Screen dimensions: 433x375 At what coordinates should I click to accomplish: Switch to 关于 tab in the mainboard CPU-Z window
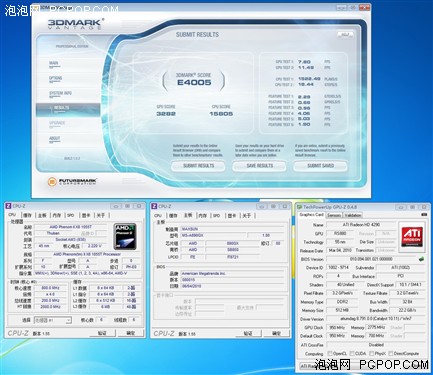coord(246,216)
